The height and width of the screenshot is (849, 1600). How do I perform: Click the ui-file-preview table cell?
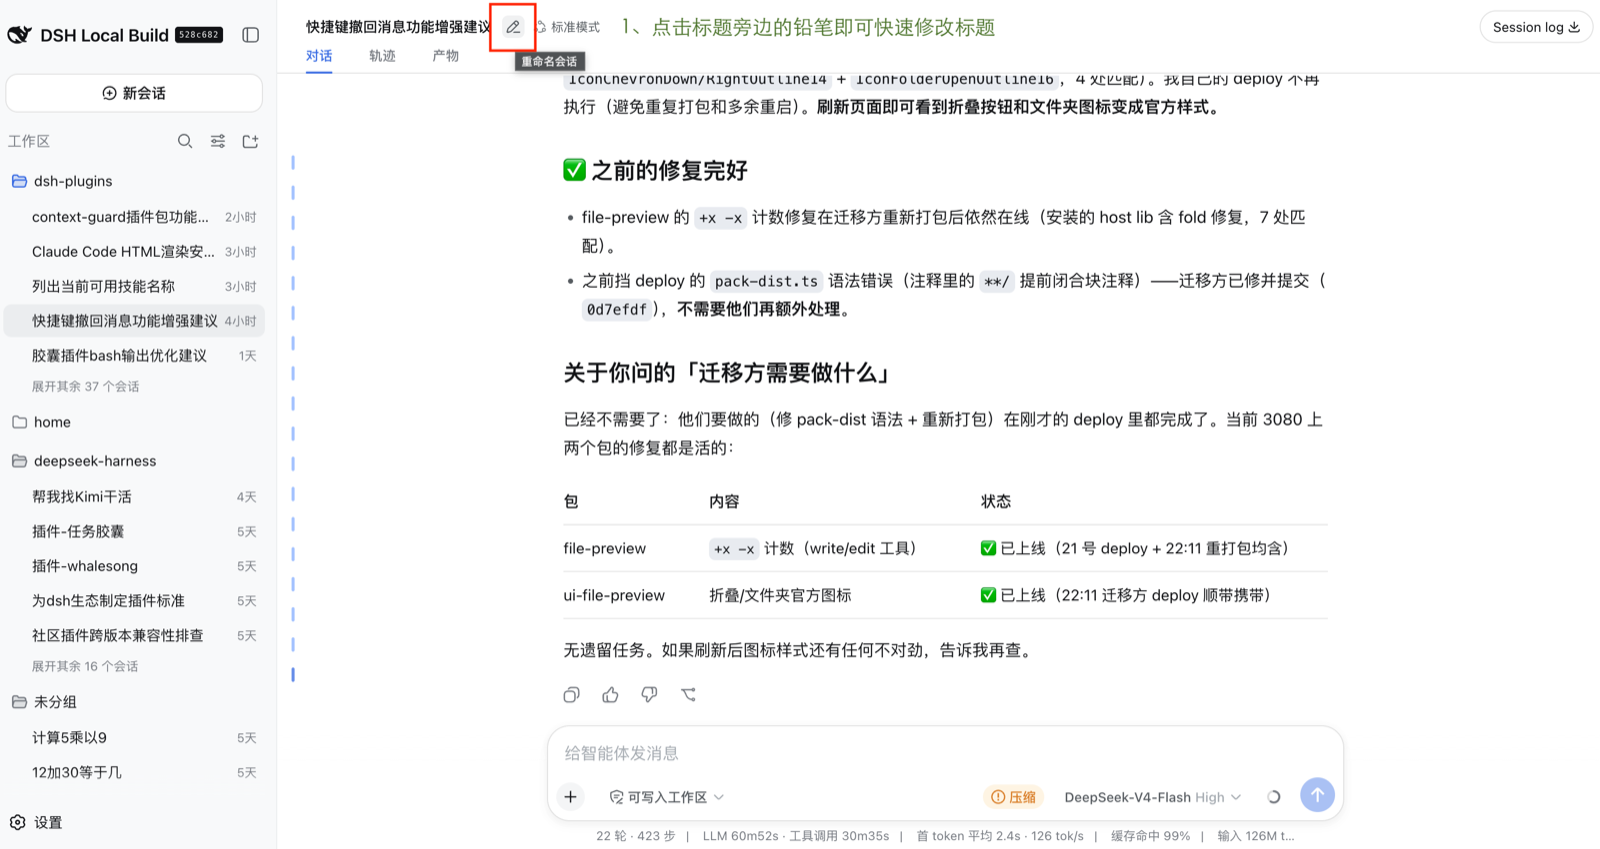(613, 595)
